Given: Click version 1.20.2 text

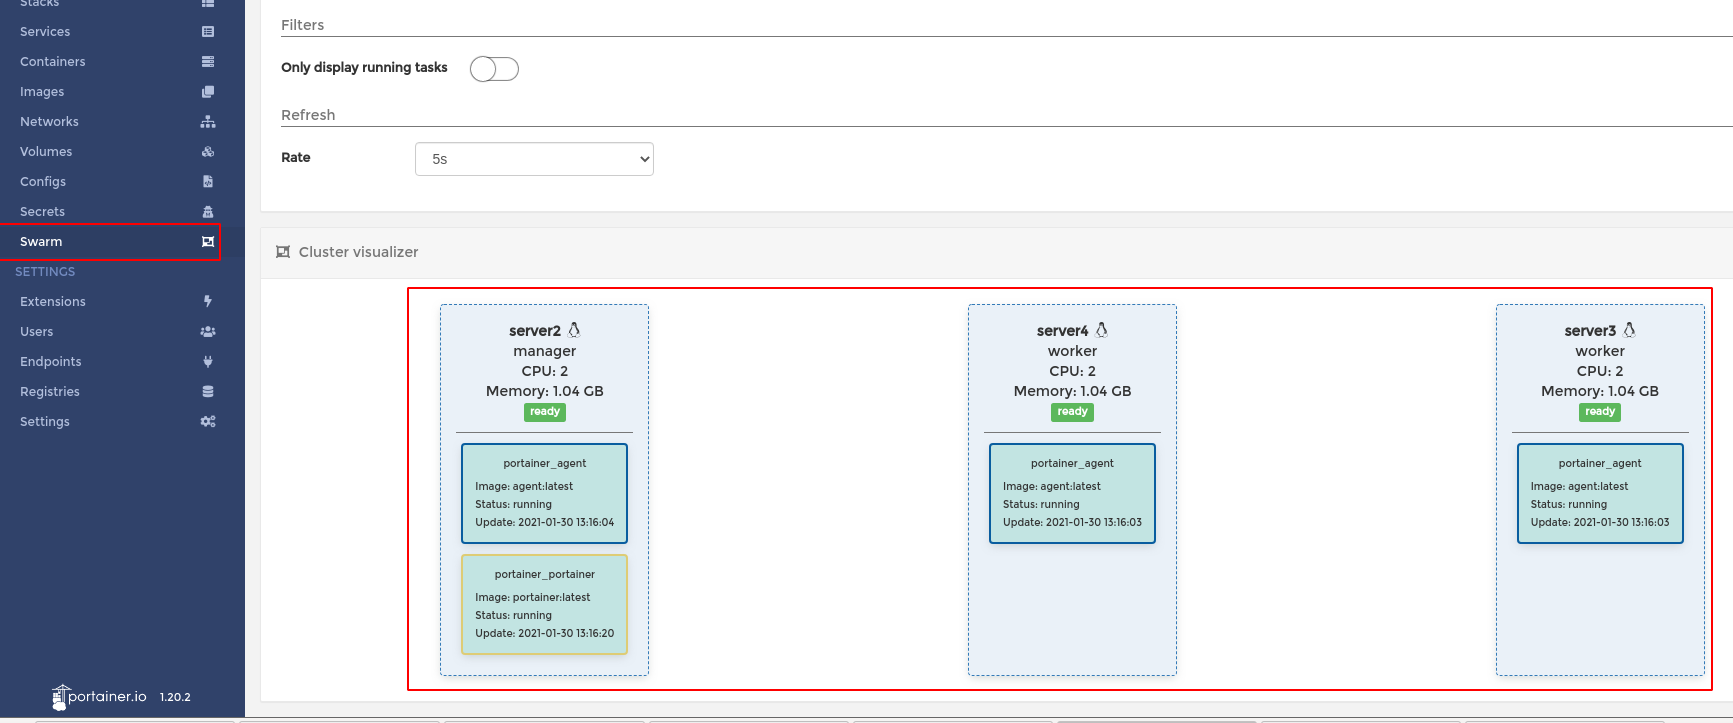Looking at the screenshot, I should click(x=175, y=698).
